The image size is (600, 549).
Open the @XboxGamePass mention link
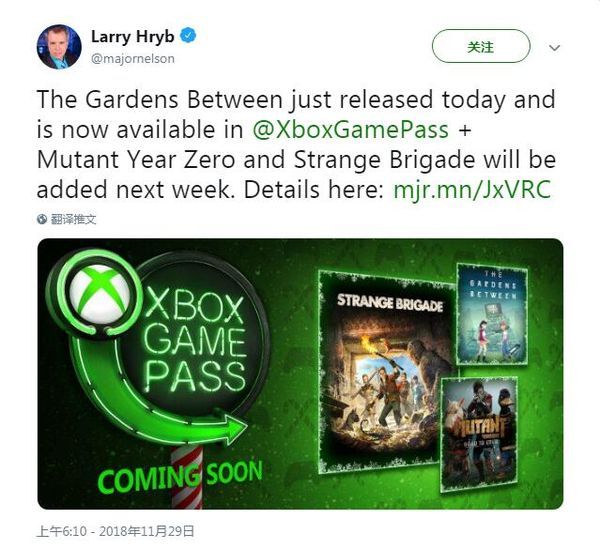coord(351,129)
